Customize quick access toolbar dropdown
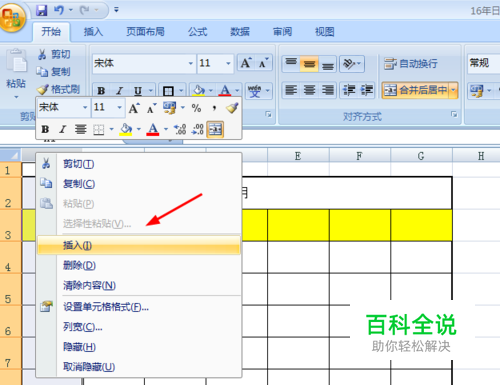500x385 pixels. 116,10
